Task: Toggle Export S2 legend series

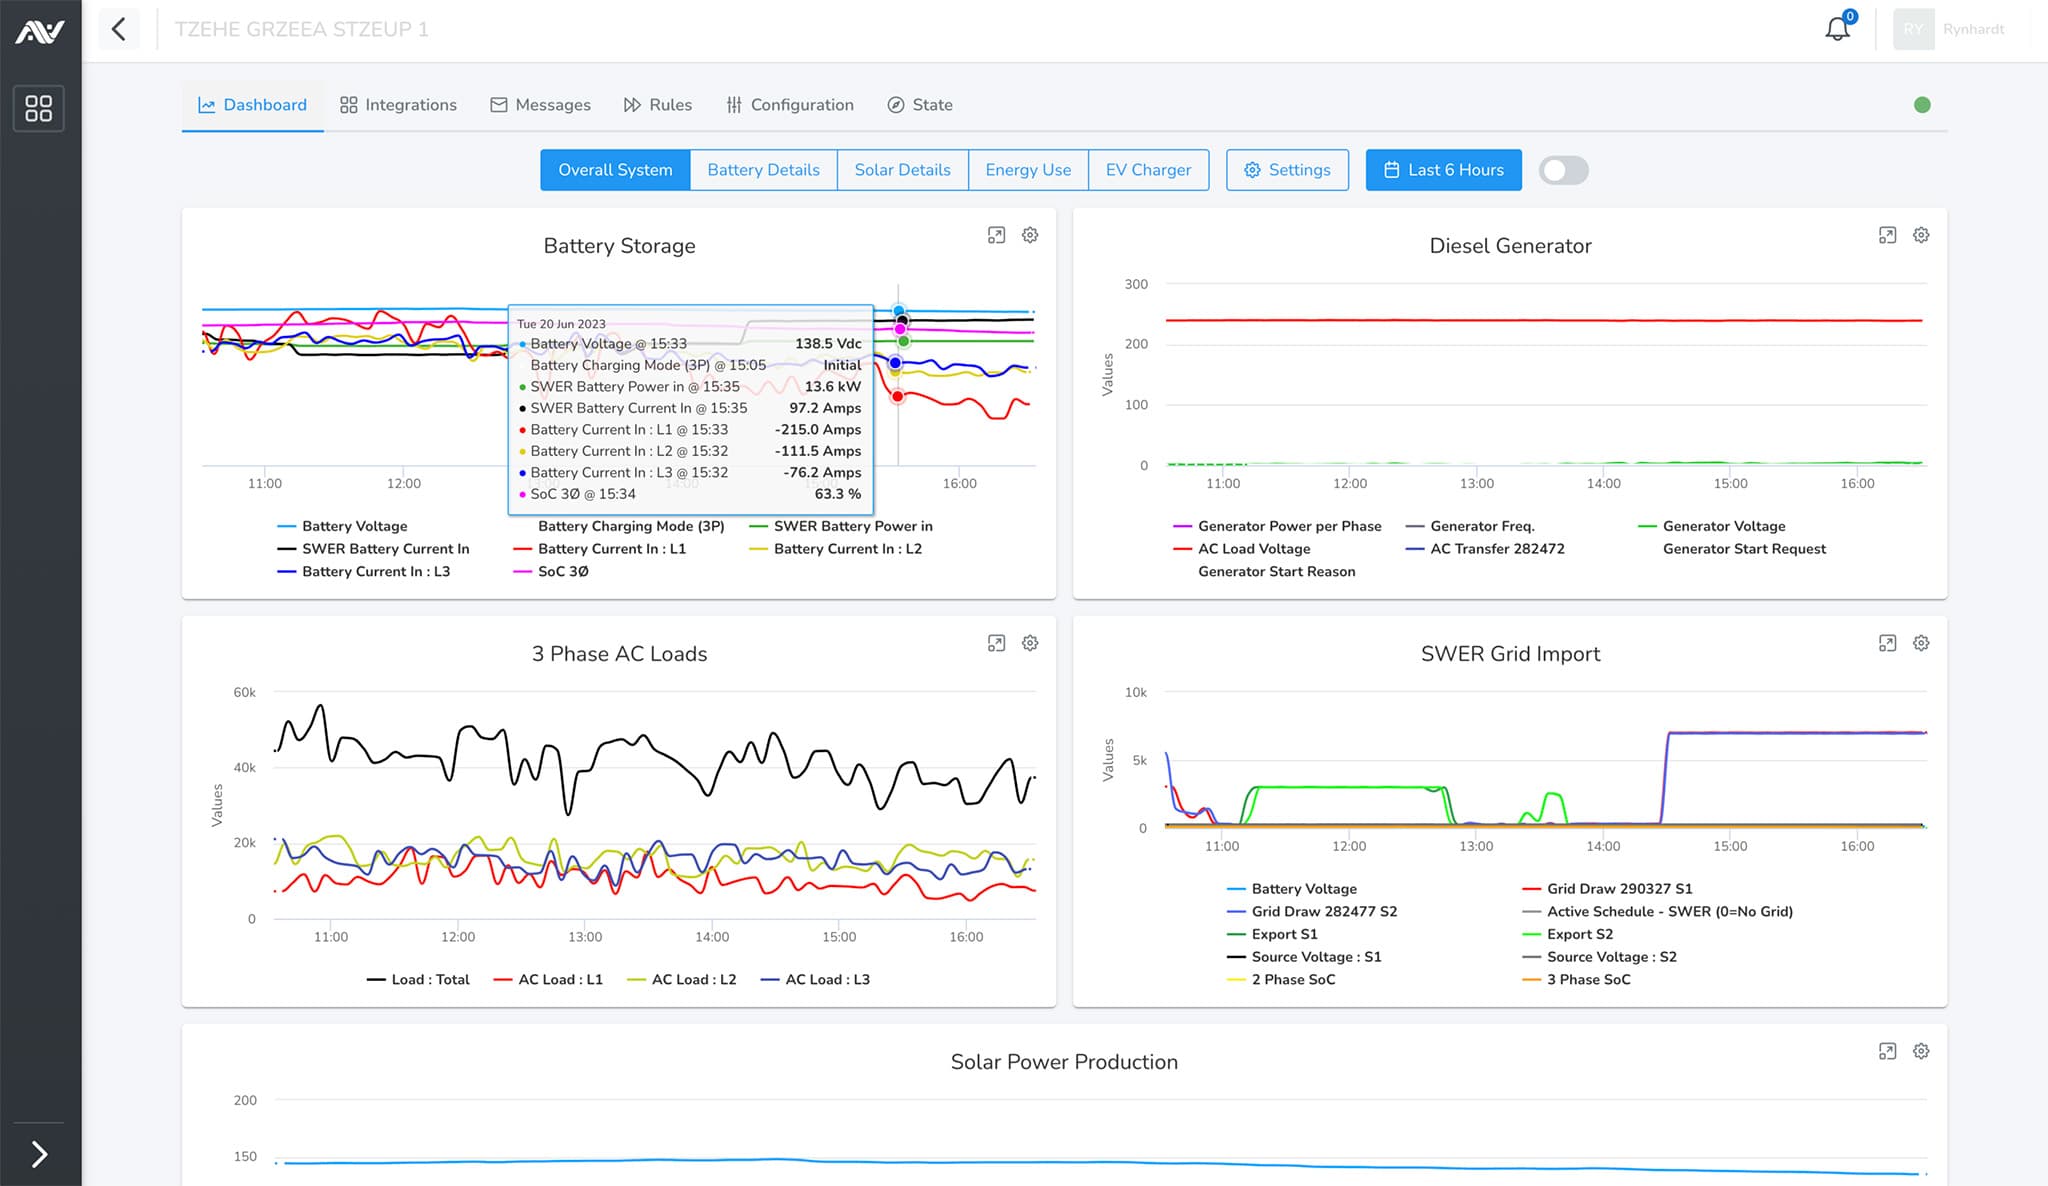Action: (1568, 935)
